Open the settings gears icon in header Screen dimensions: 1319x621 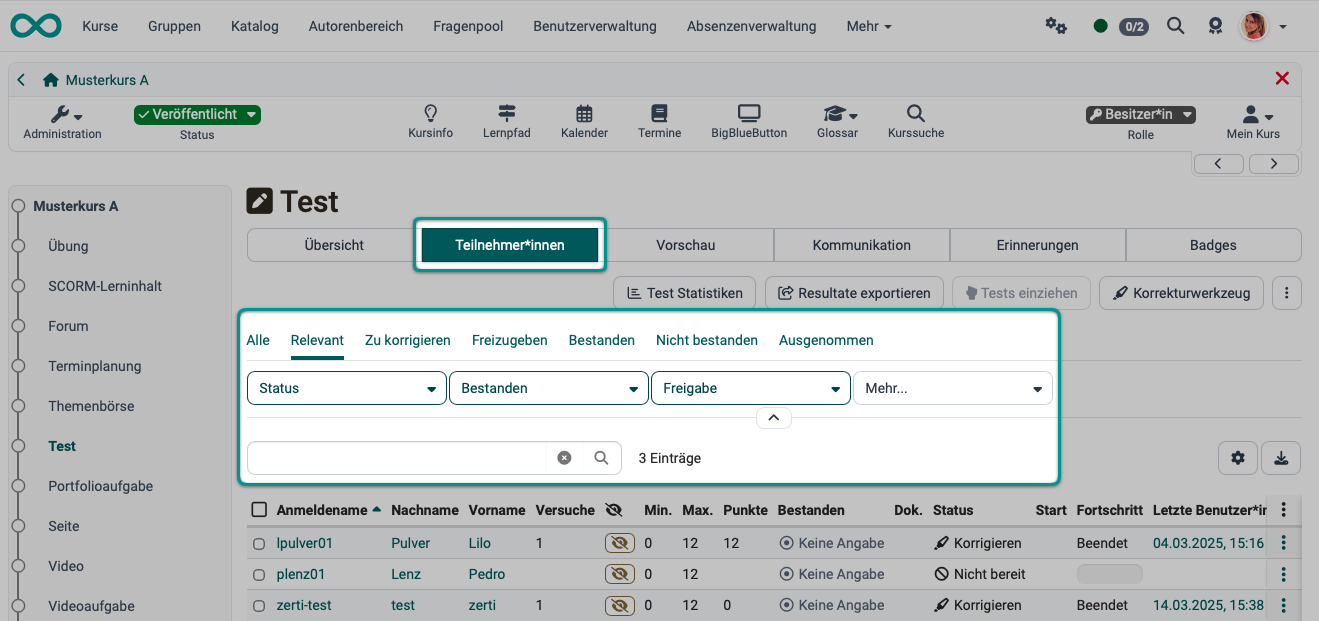coord(1056,26)
